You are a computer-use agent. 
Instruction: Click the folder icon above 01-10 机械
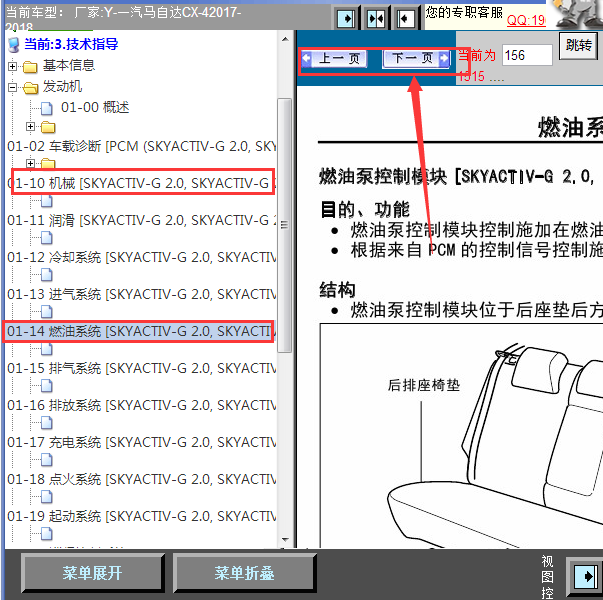pyautogui.click(x=48, y=163)
